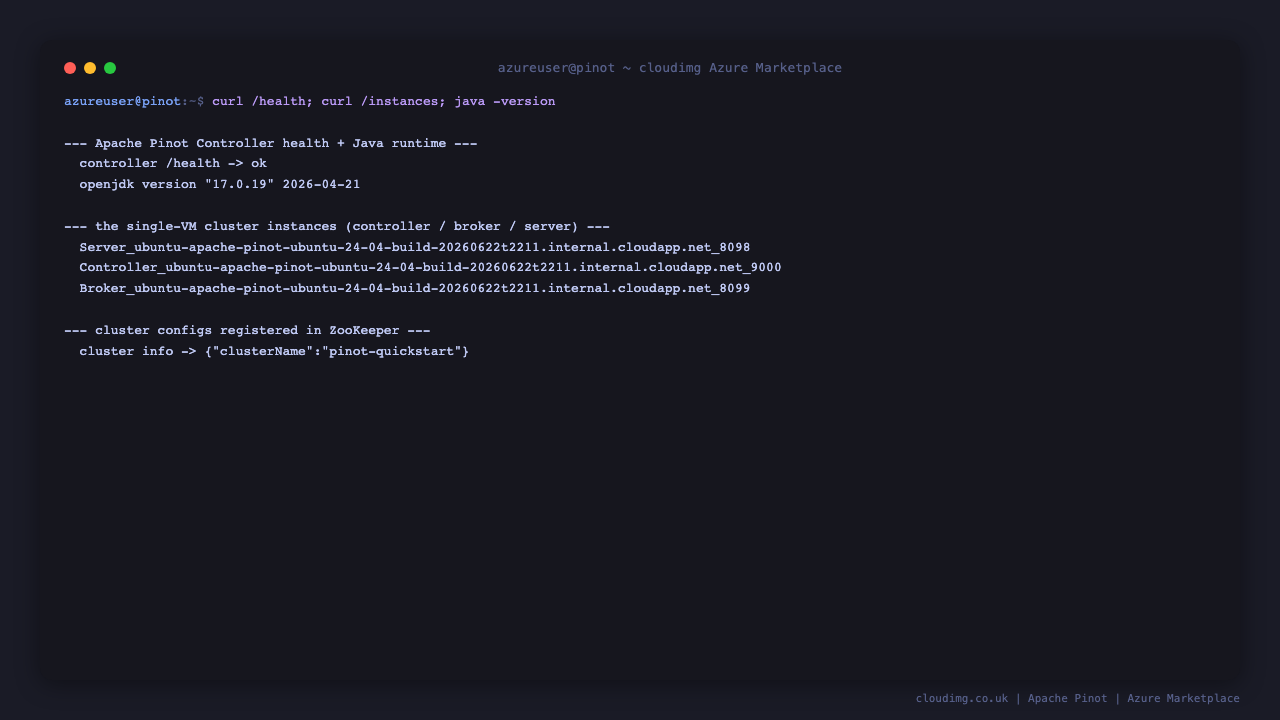Click the red close window dot

tap(70, 68)
